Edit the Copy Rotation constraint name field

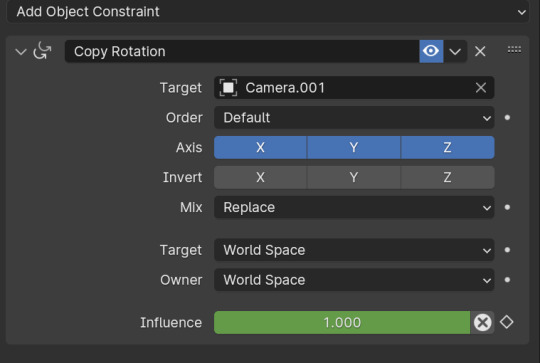tap(242, 51)
